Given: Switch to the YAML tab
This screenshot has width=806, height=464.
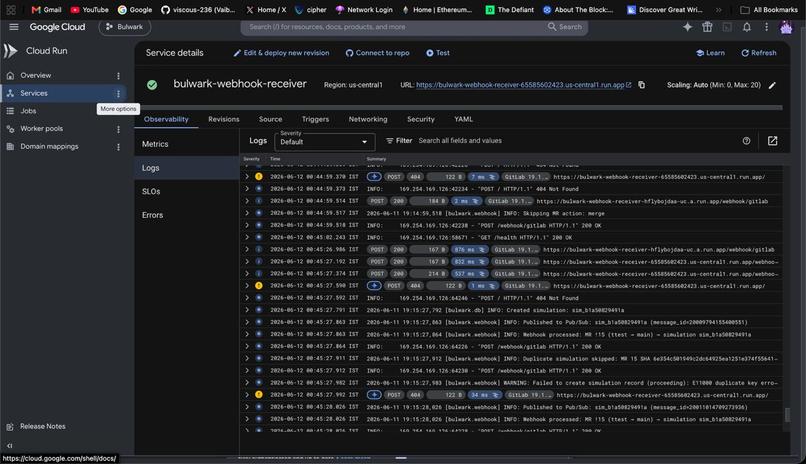Looking at the screenshot, I should coord(463,119).
